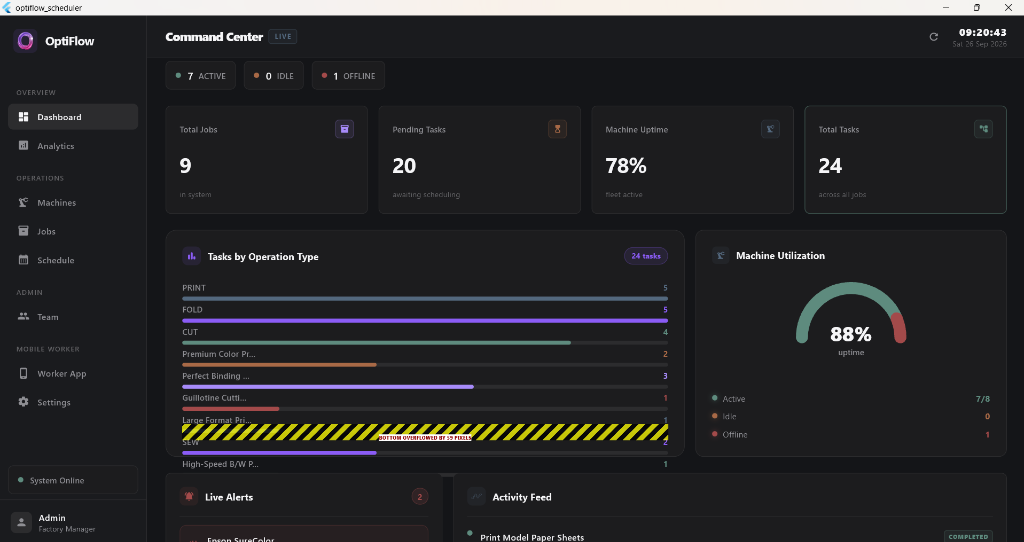Click the Team people icon
Screen dimensions: 1024x542
click(x=24, y=317)
